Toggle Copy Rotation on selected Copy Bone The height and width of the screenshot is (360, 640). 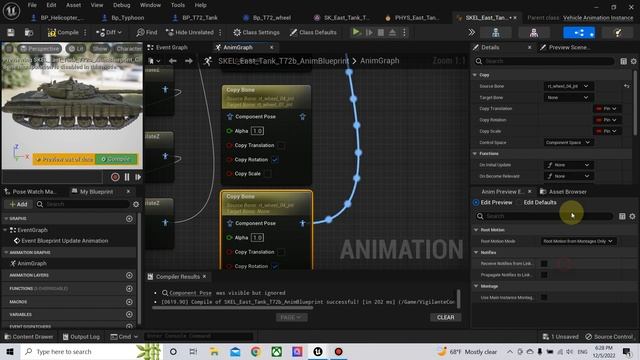point(275,266)
